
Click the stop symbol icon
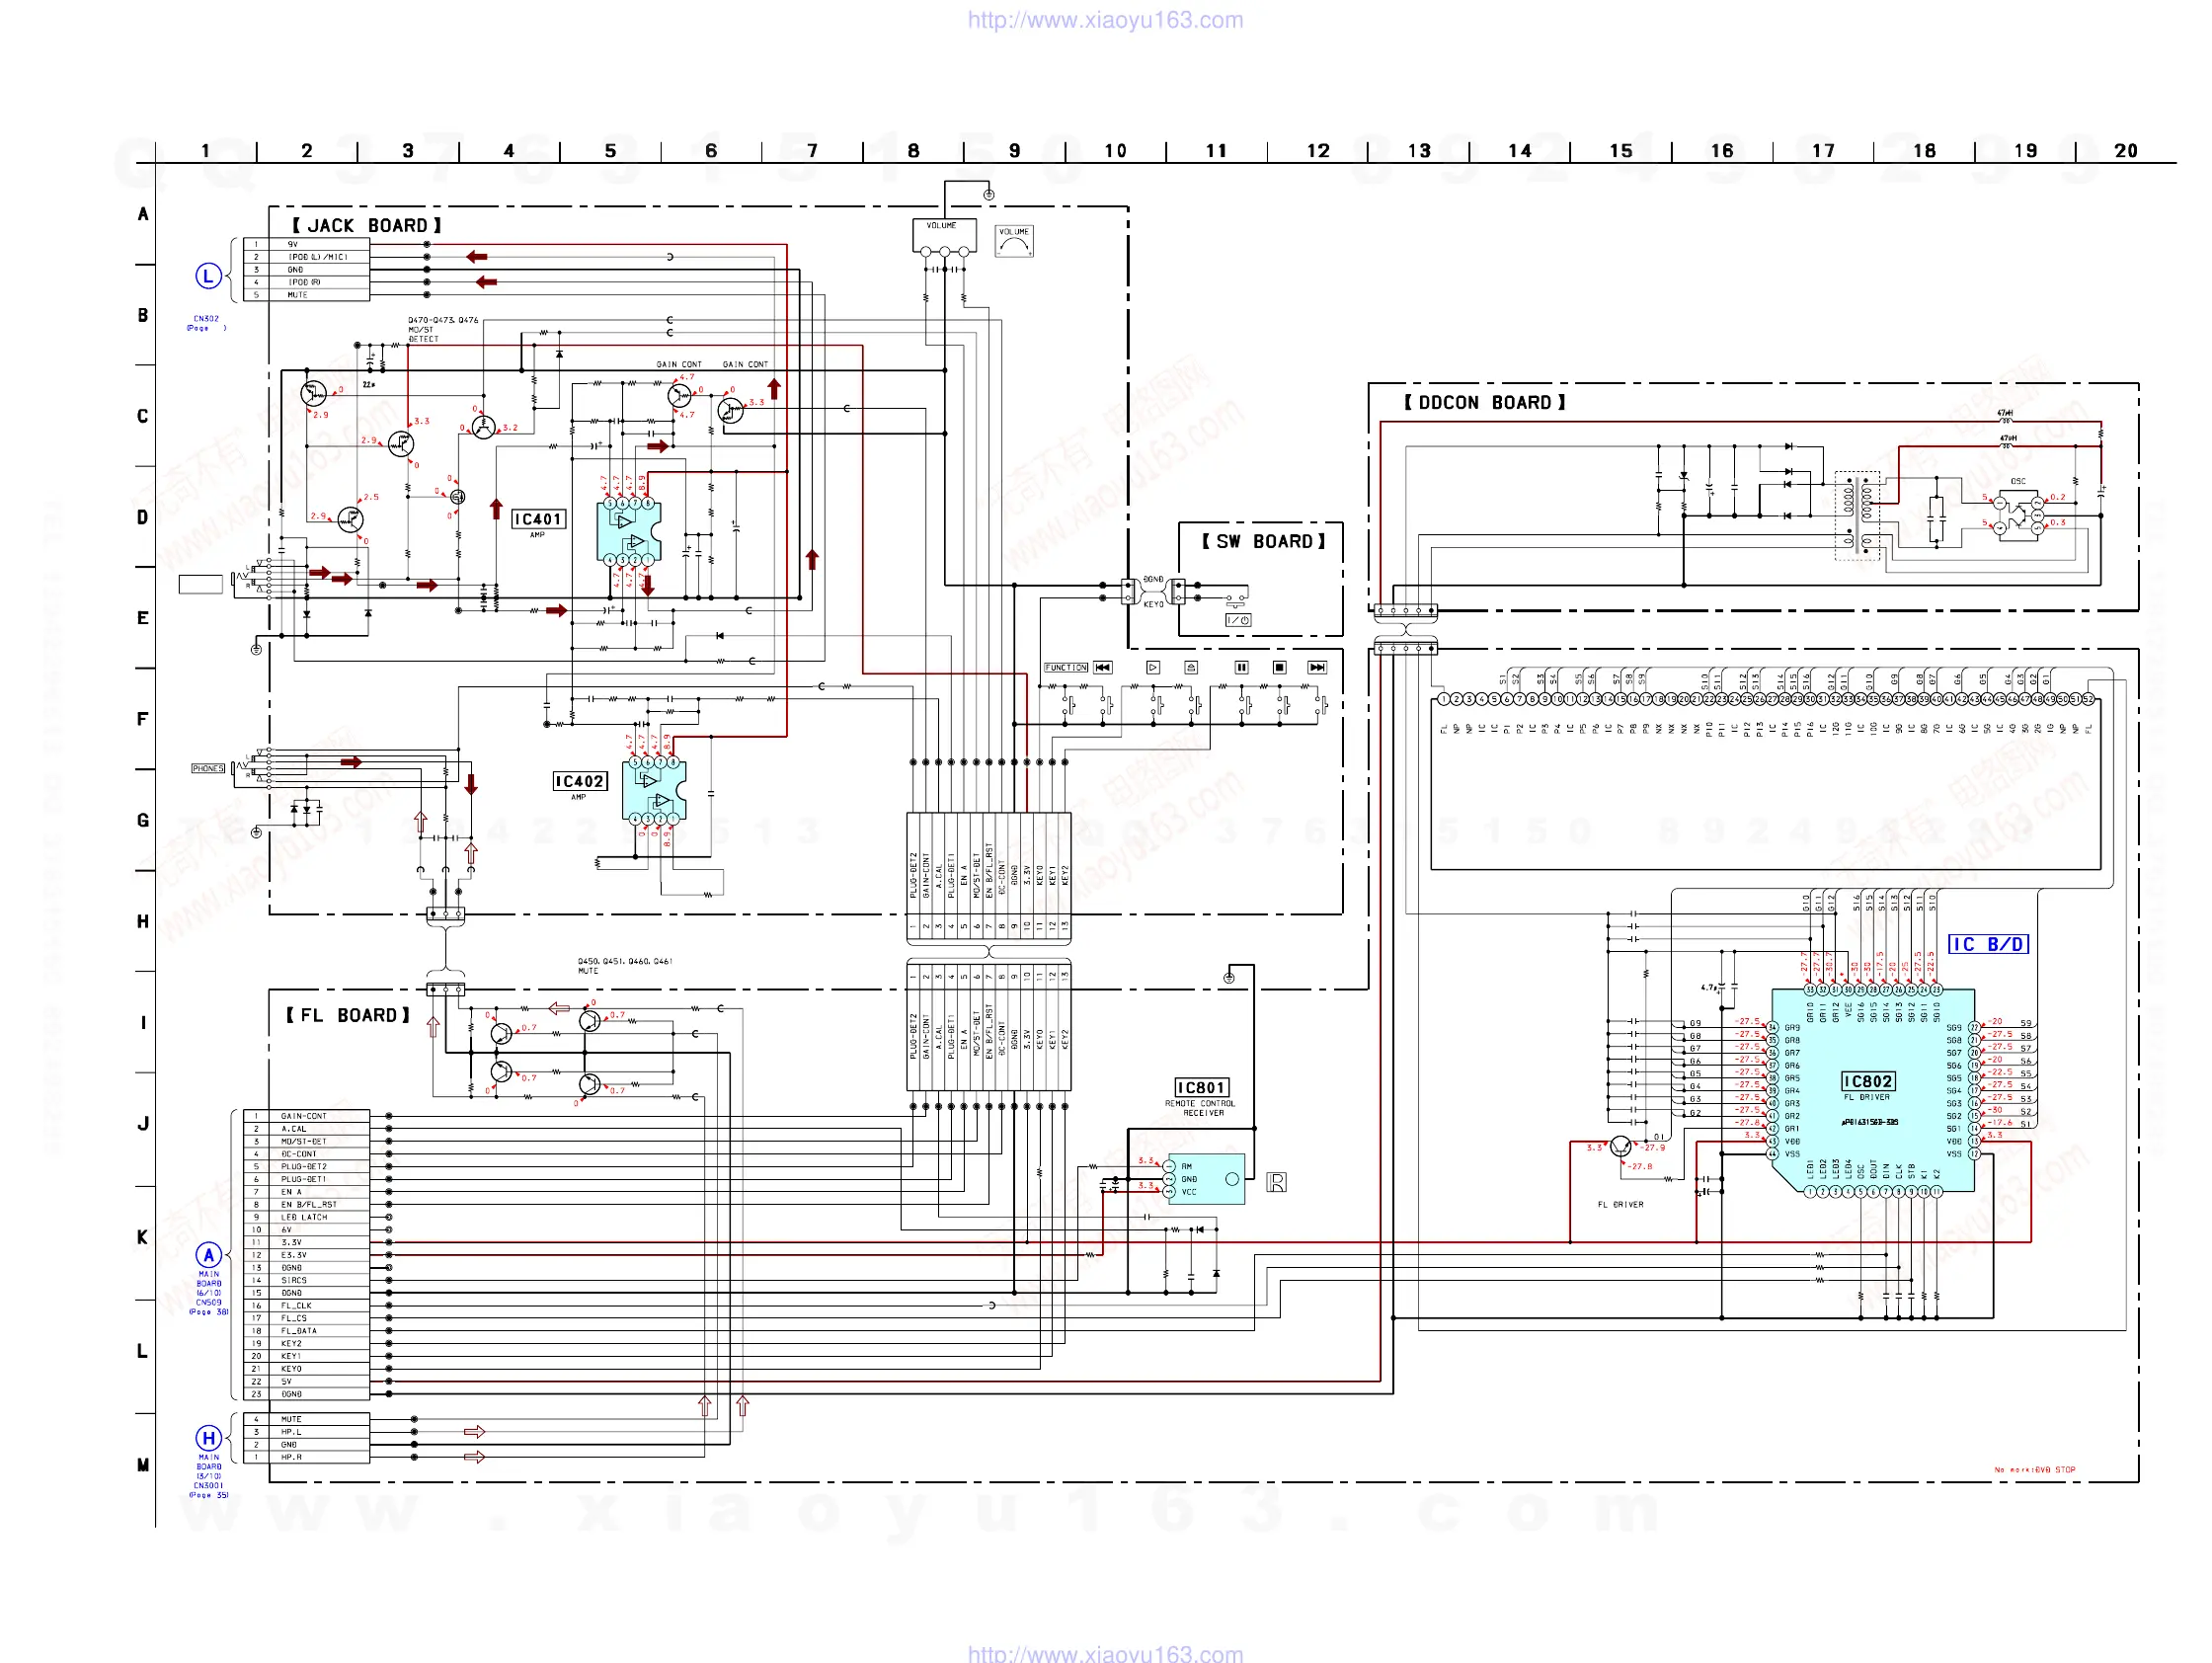tap(1279, 667)
